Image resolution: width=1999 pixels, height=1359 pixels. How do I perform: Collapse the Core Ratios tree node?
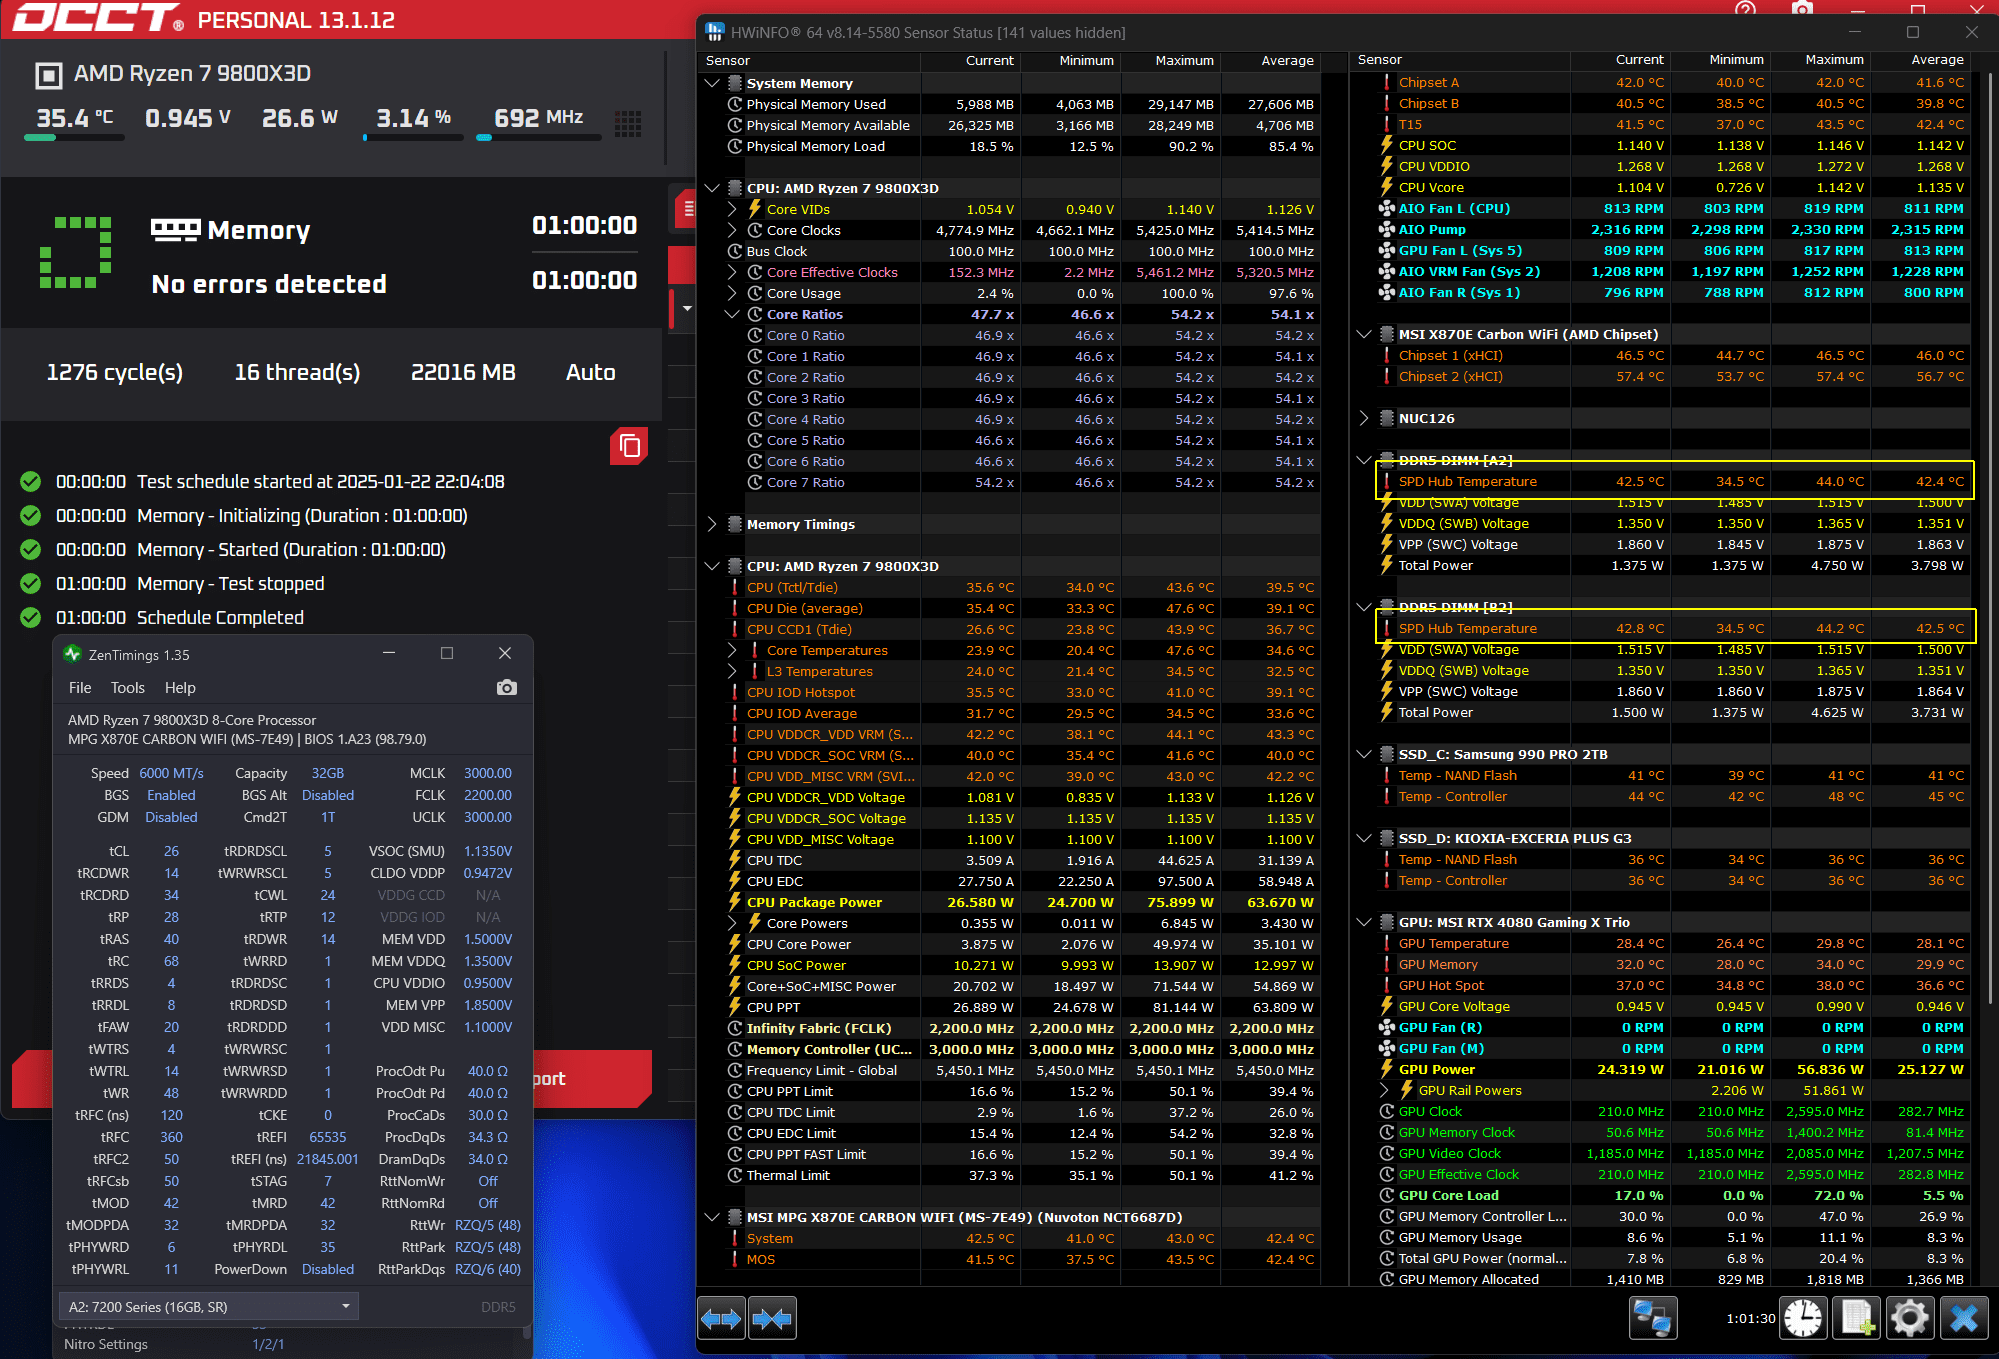coord(732,314)
